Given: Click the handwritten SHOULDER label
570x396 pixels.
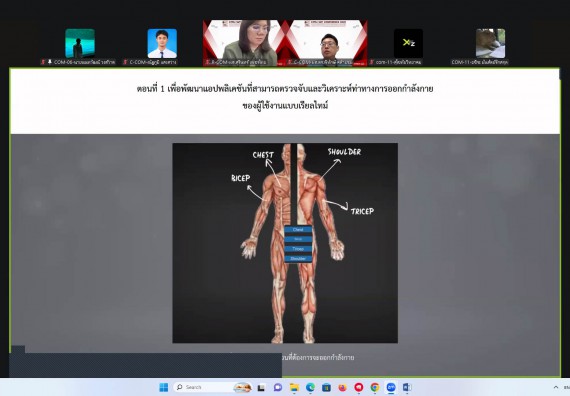Looking at the screenshot, I should (x=344, y=152).
